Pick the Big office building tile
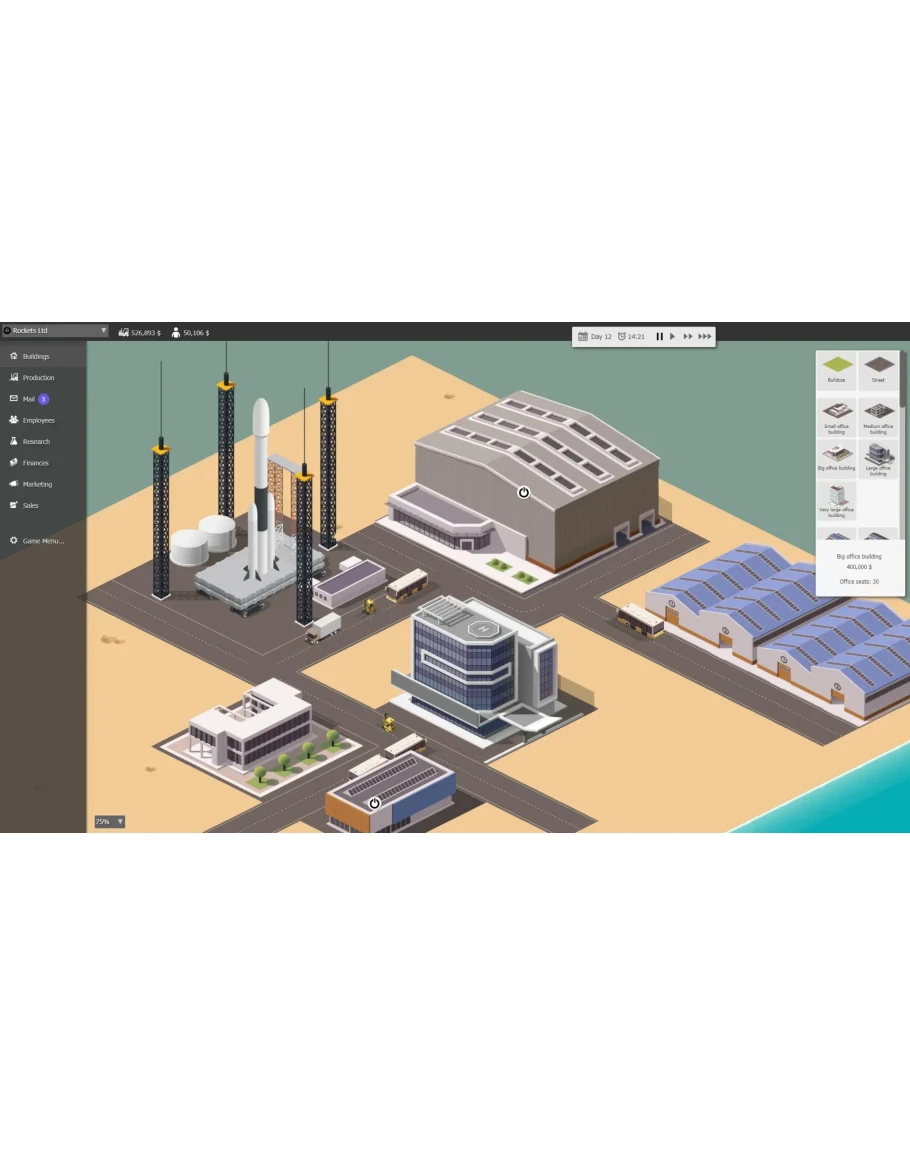 [x=836, y=458]
